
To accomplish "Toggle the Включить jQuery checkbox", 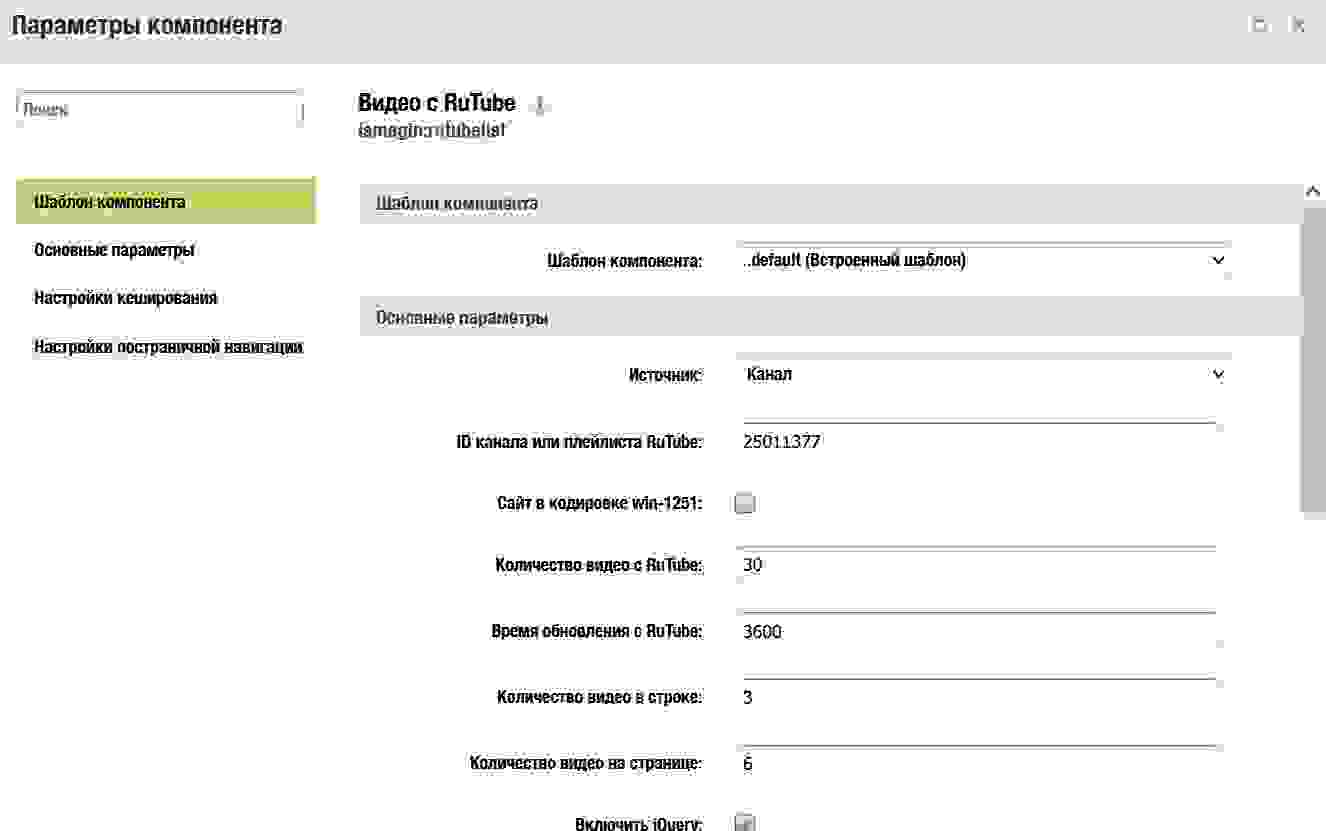I will 745,823.
